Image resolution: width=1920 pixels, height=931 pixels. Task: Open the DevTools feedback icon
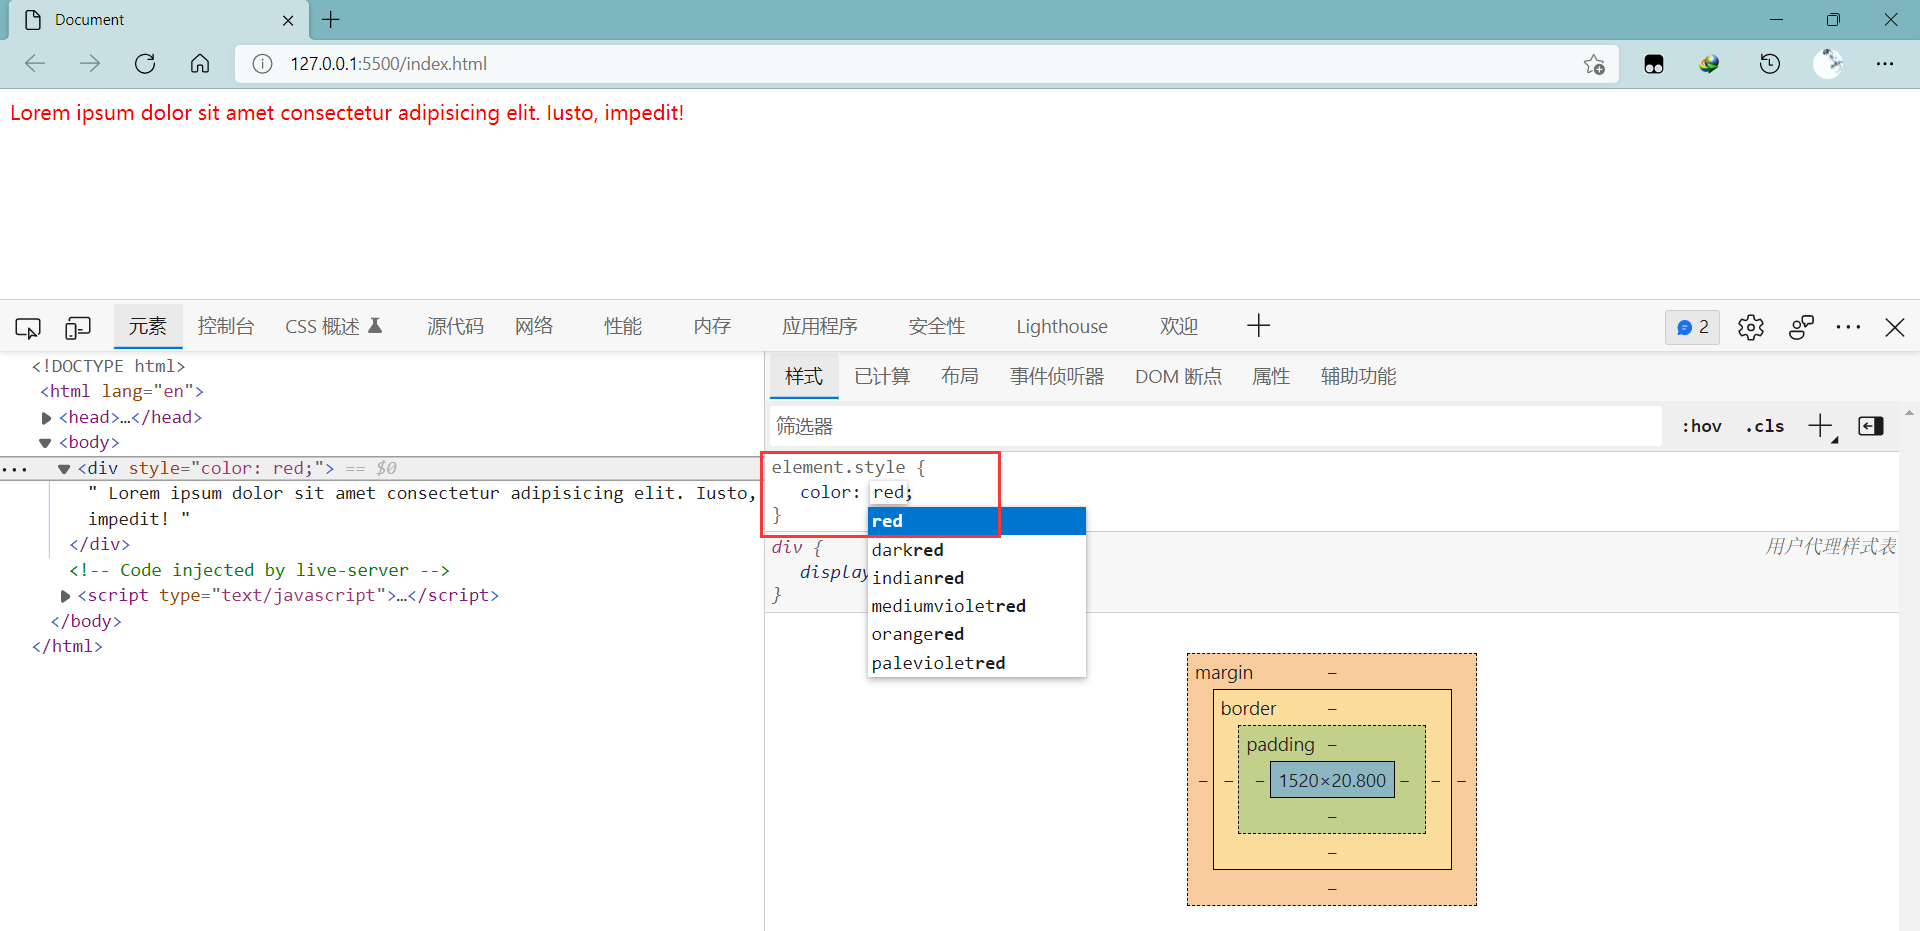pos(1801,327)
